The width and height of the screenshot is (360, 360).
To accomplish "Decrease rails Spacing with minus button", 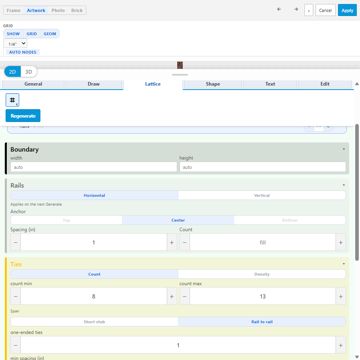I will (x=16, y=242).
